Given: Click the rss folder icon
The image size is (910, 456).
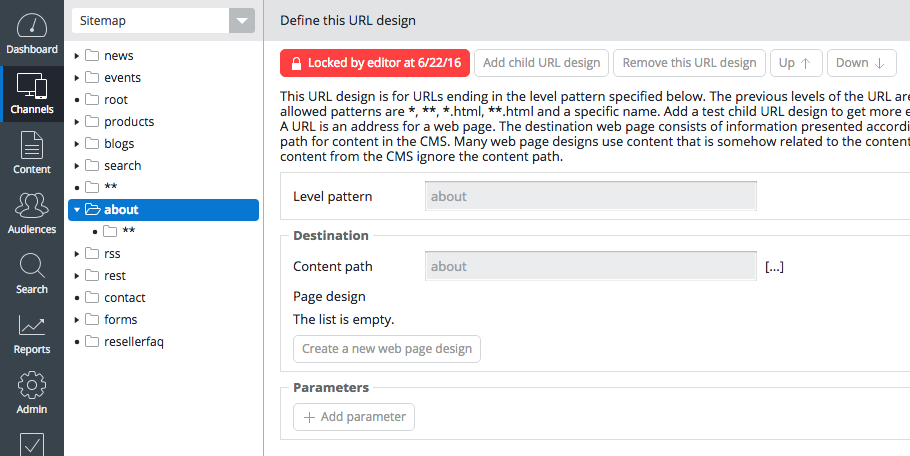Looking at the screenshot, I should [92, 254].
